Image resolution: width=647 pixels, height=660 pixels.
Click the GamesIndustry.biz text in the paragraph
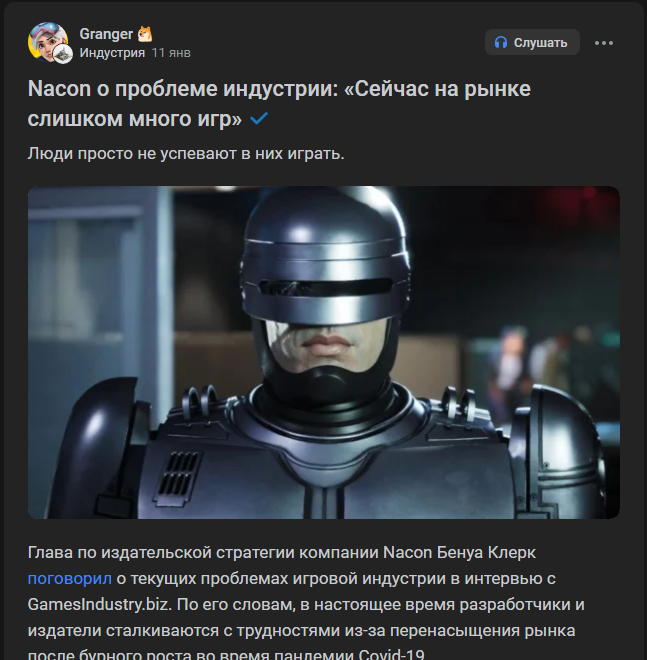pyautogui.click(x=99, y=605)
